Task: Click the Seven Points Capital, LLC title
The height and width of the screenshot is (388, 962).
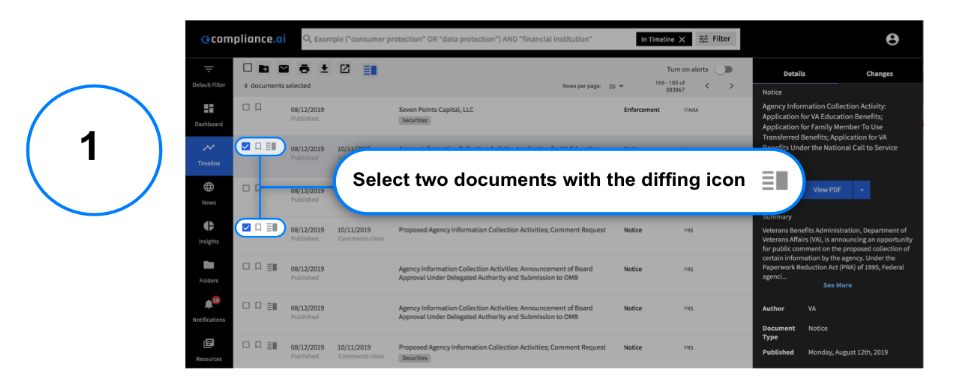Action: pyautogui.click(x=436, y=110)
